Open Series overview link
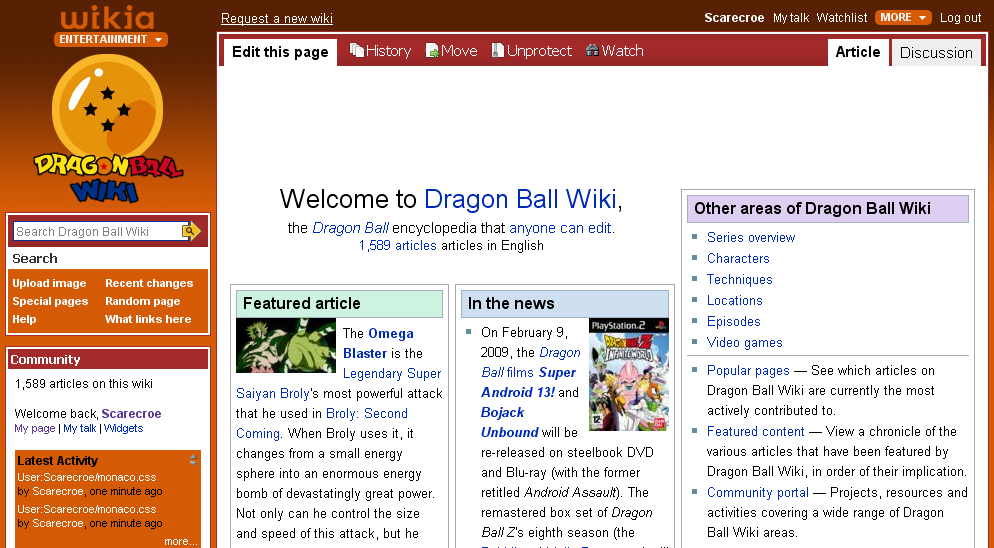994x548 pixels. 751,237
